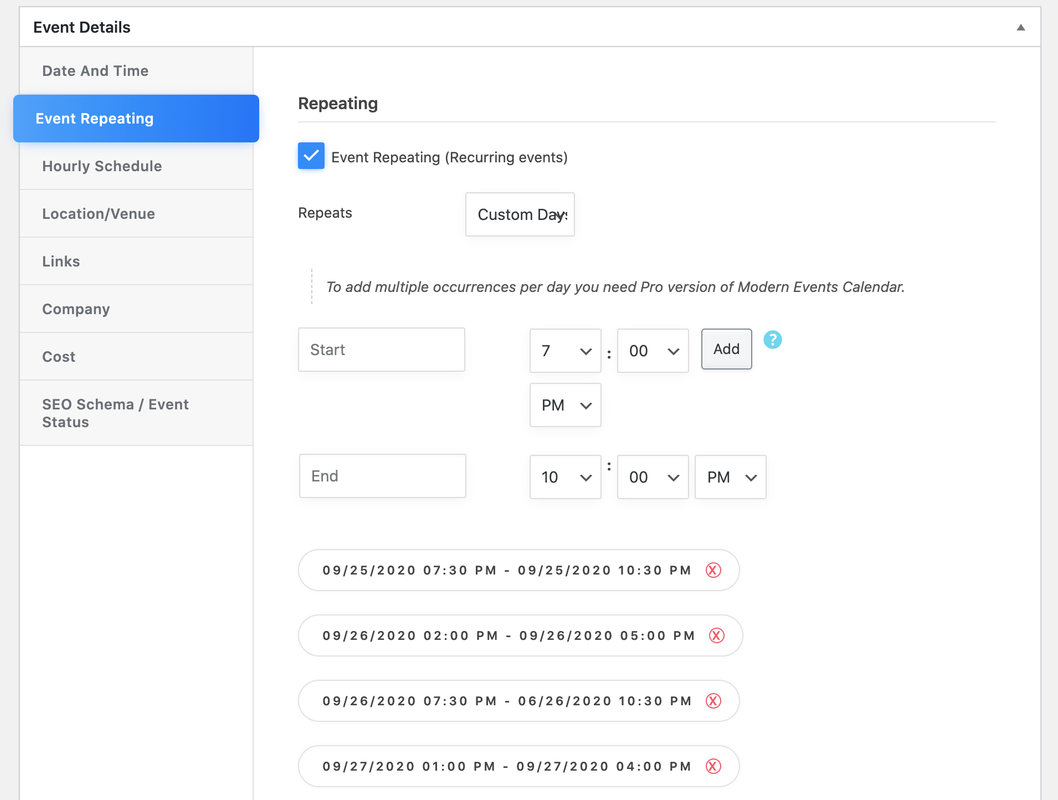1058x800 pixels.
Task: Delete the 09/26/2020 07:30 PM occurrence
Action: [x=713, y=702]
